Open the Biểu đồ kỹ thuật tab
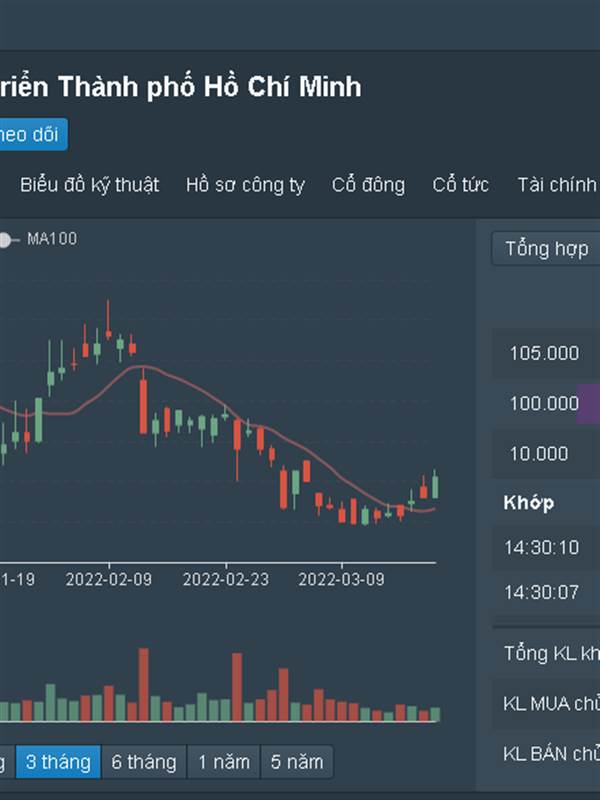 pos(89,185)
